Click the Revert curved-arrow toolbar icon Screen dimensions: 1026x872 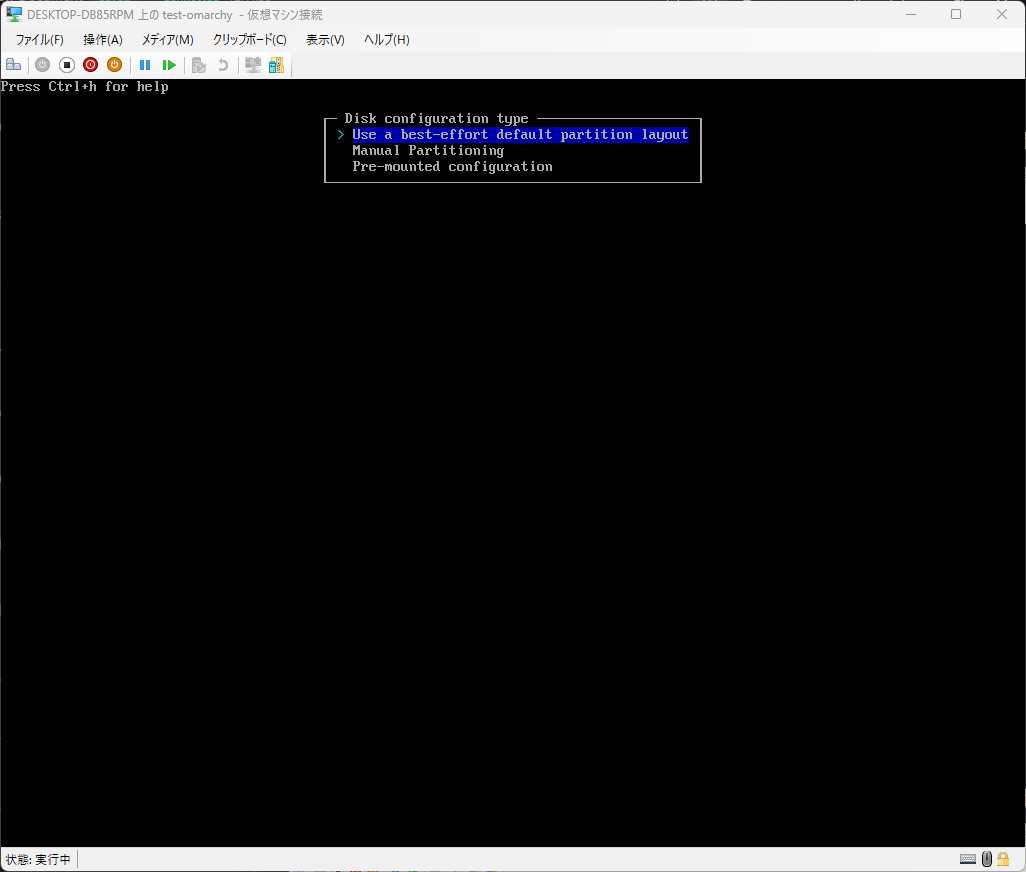tap(223, 65)
